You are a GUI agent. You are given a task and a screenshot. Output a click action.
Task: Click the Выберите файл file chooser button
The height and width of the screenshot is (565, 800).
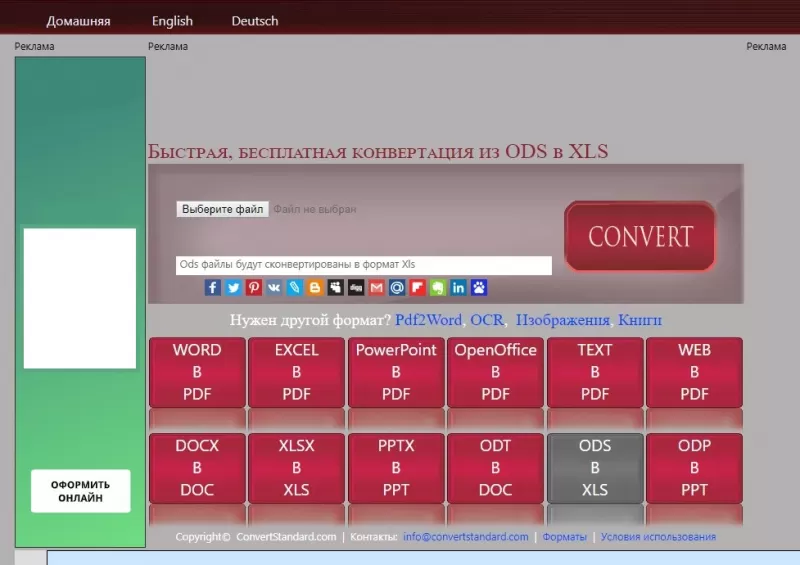pyautogui.click(x=222, y=209)
